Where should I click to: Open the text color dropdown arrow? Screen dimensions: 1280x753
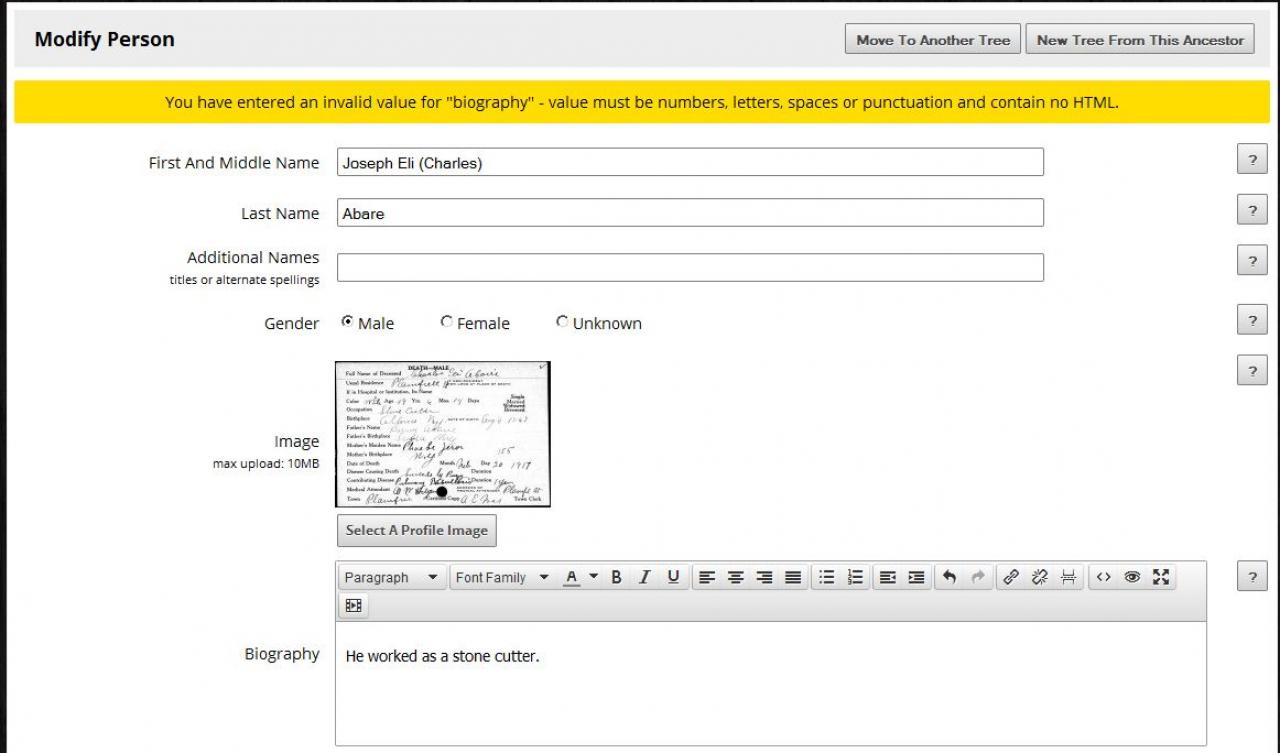point(593,577)
